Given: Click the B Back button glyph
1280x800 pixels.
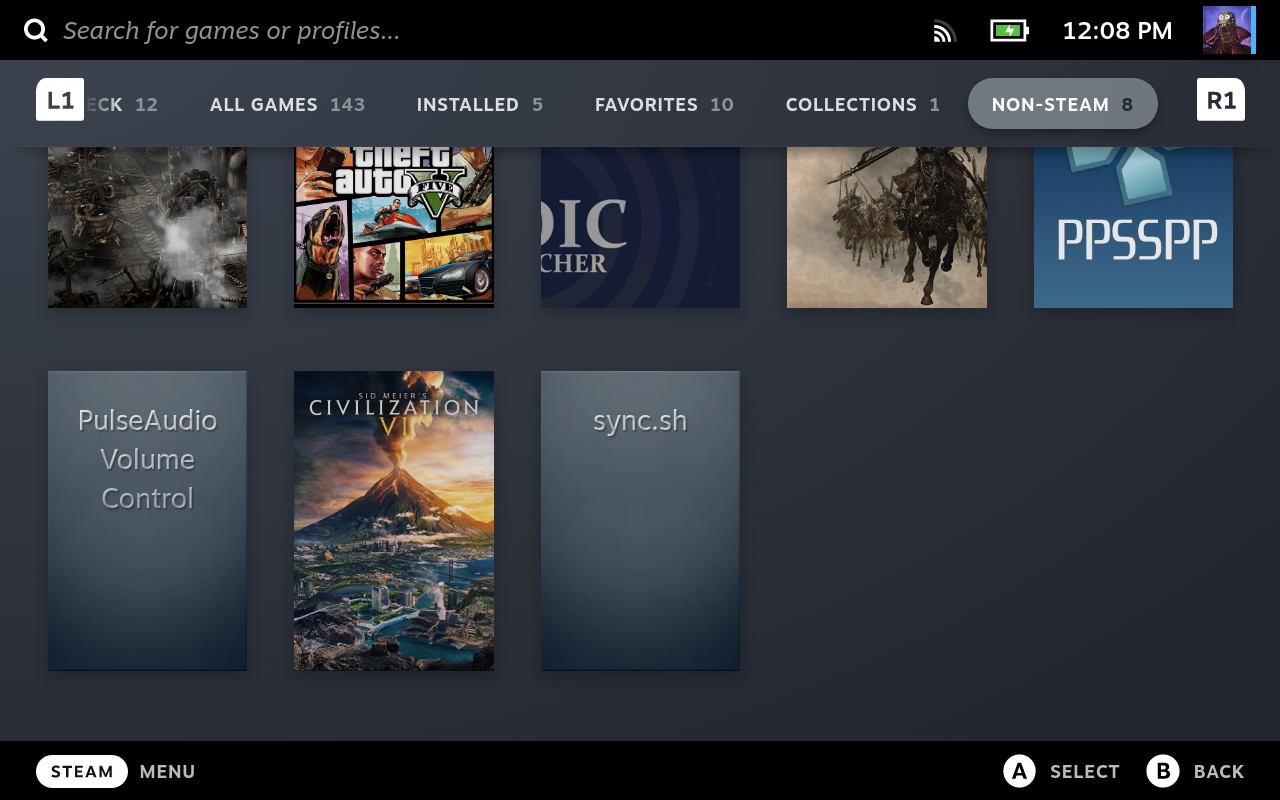Looking at the screenshot, I should tap(1163, 771).
